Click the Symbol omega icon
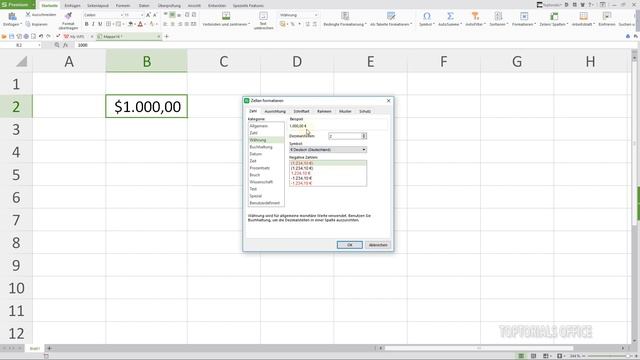The width and height of the screenshot is (640, 360). point(427,16)
